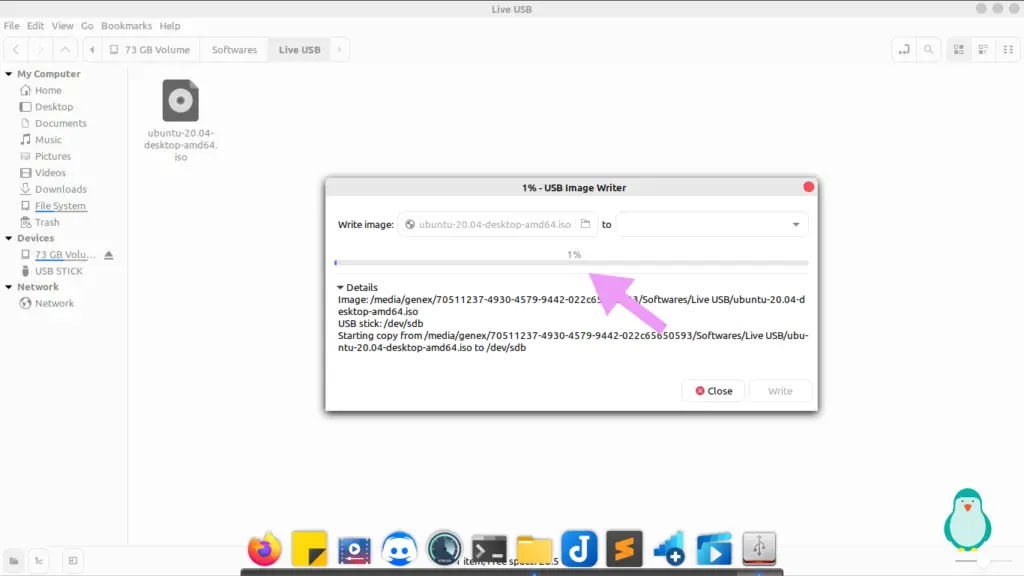Select the Live USB path bar button
Viewport: 1024px width, 576px height.
[x=300, y=50]
